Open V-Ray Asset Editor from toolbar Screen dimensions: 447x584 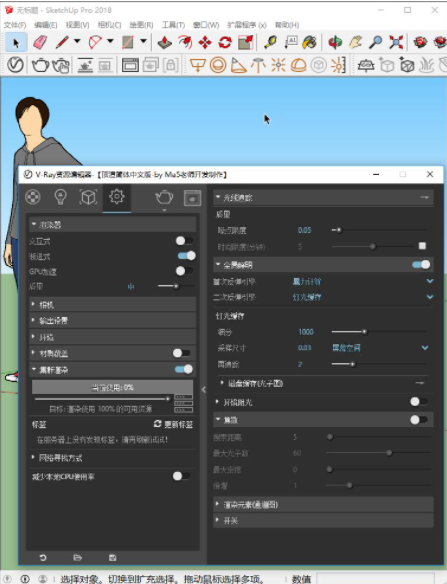(15, 65)
